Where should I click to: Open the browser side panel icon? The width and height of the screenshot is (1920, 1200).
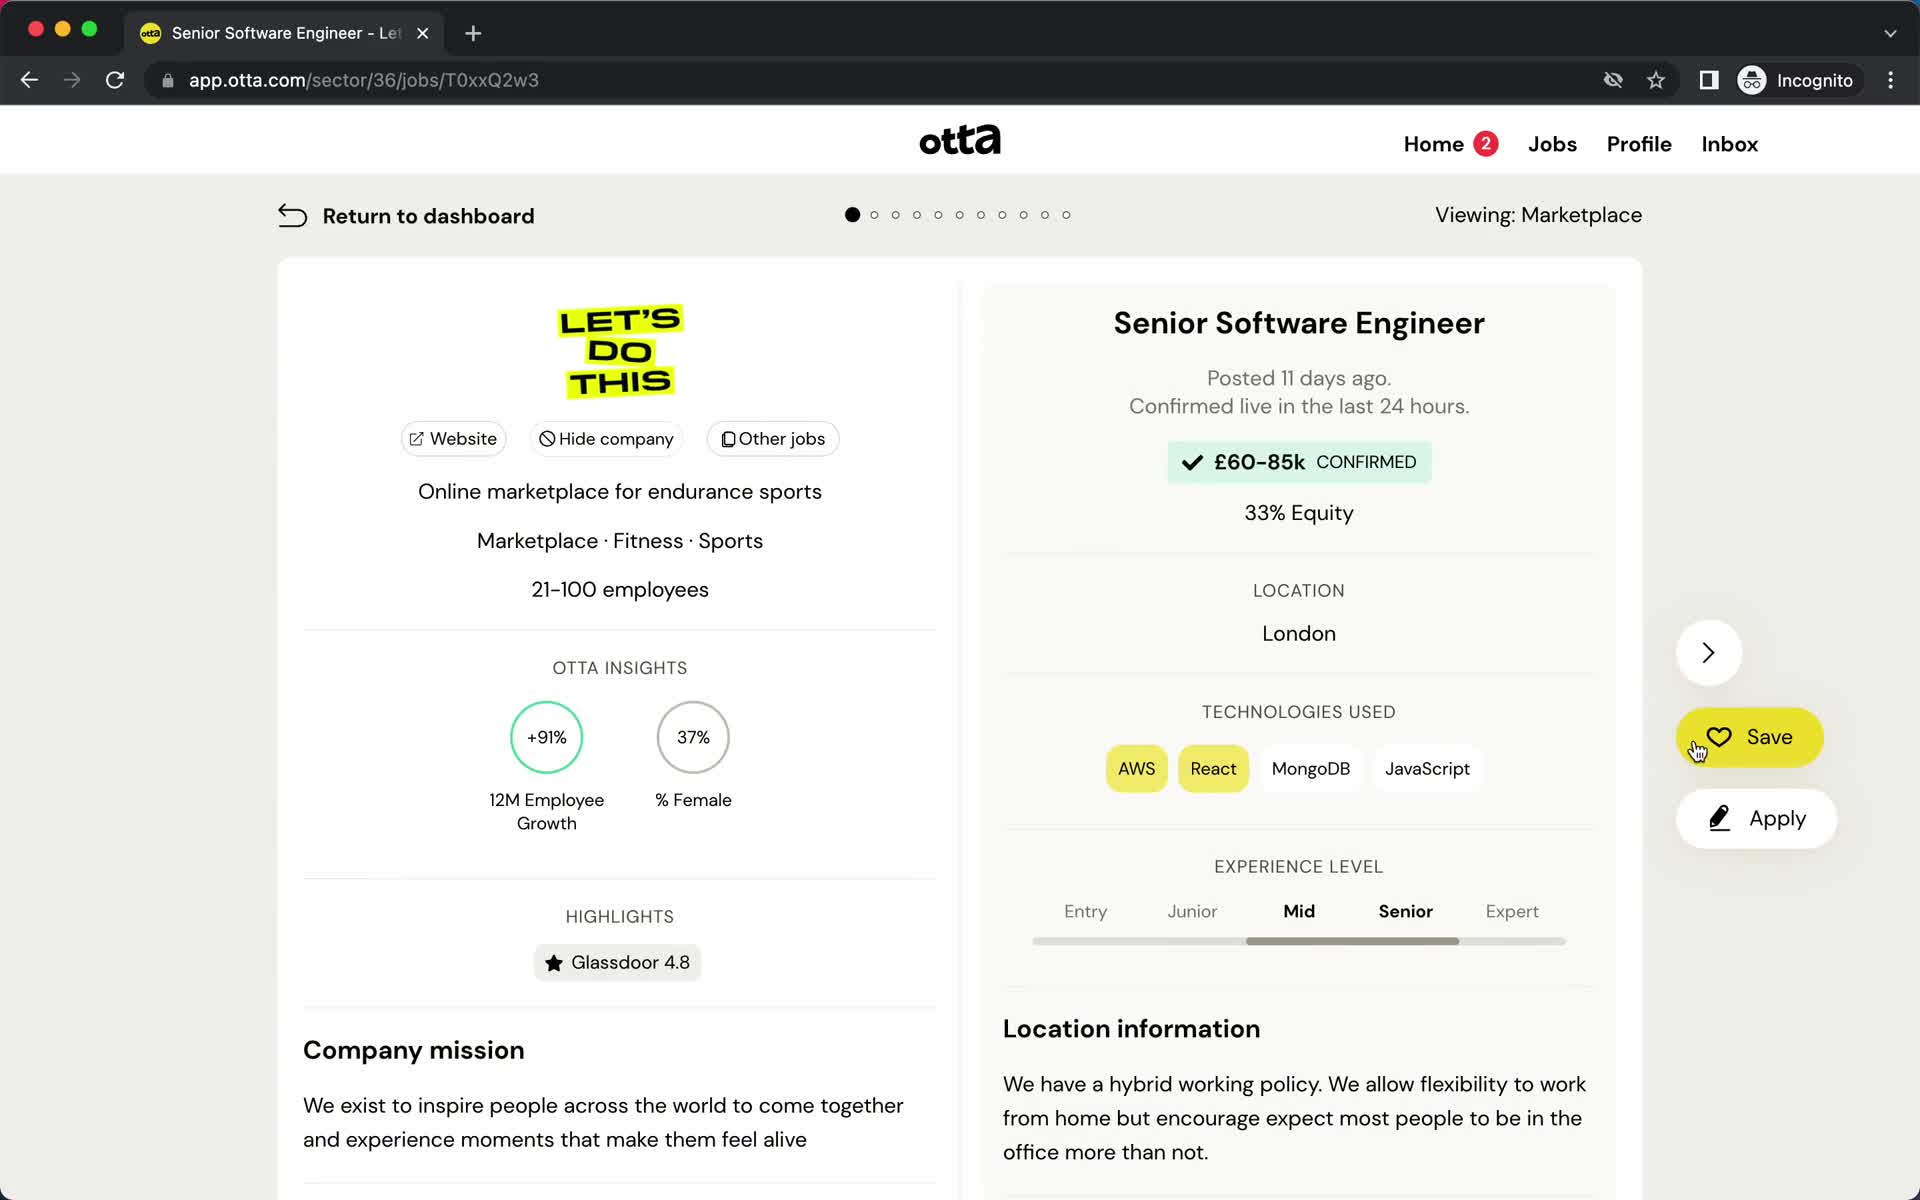click(1709, 80)
